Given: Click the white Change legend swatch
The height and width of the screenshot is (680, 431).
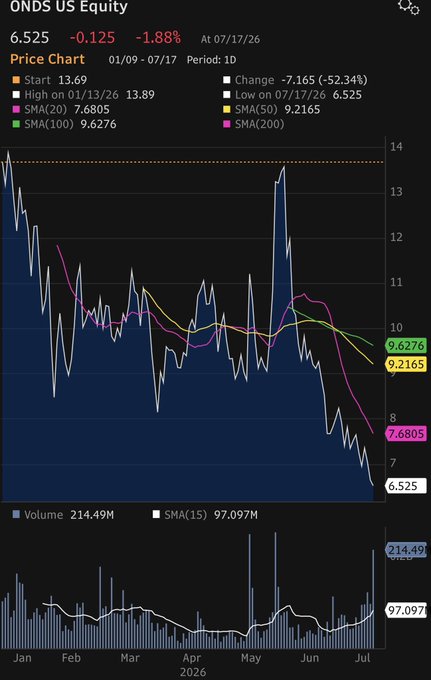Looking at the screenshot, I should [227, 80].
